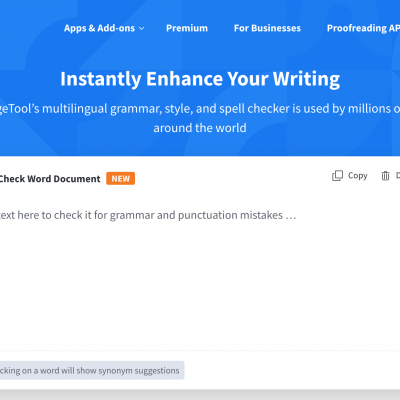Click the trash can delete icon
This screenshot has width=400, height=400.
pos(385,176)
